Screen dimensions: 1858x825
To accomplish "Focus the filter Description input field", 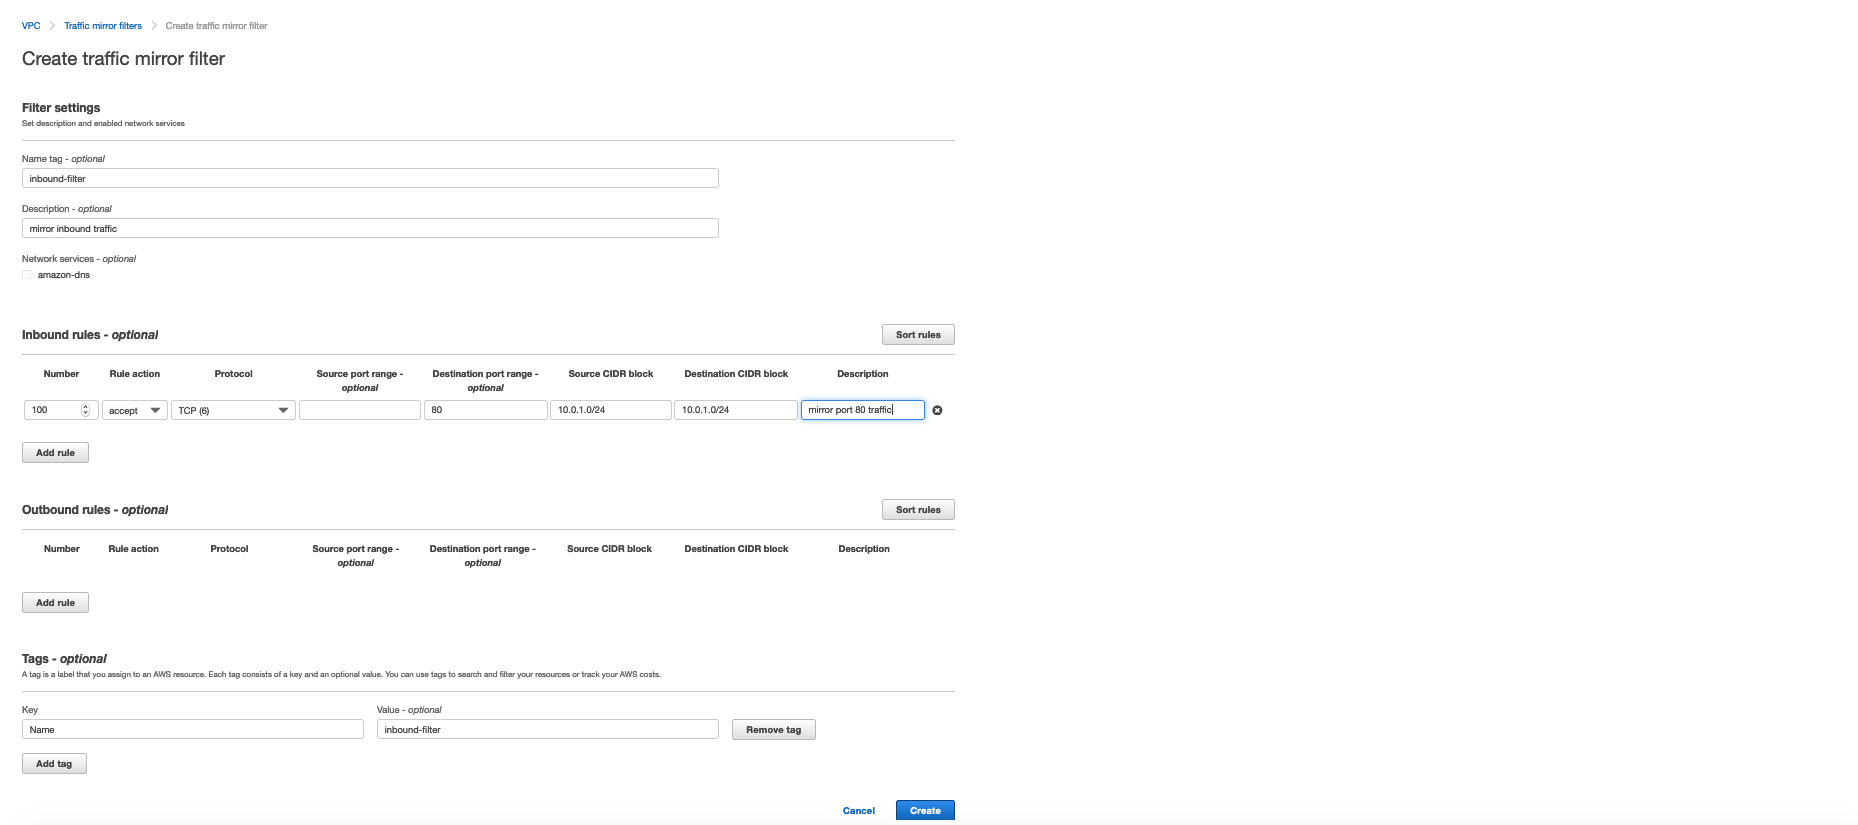I will [370, 228].
